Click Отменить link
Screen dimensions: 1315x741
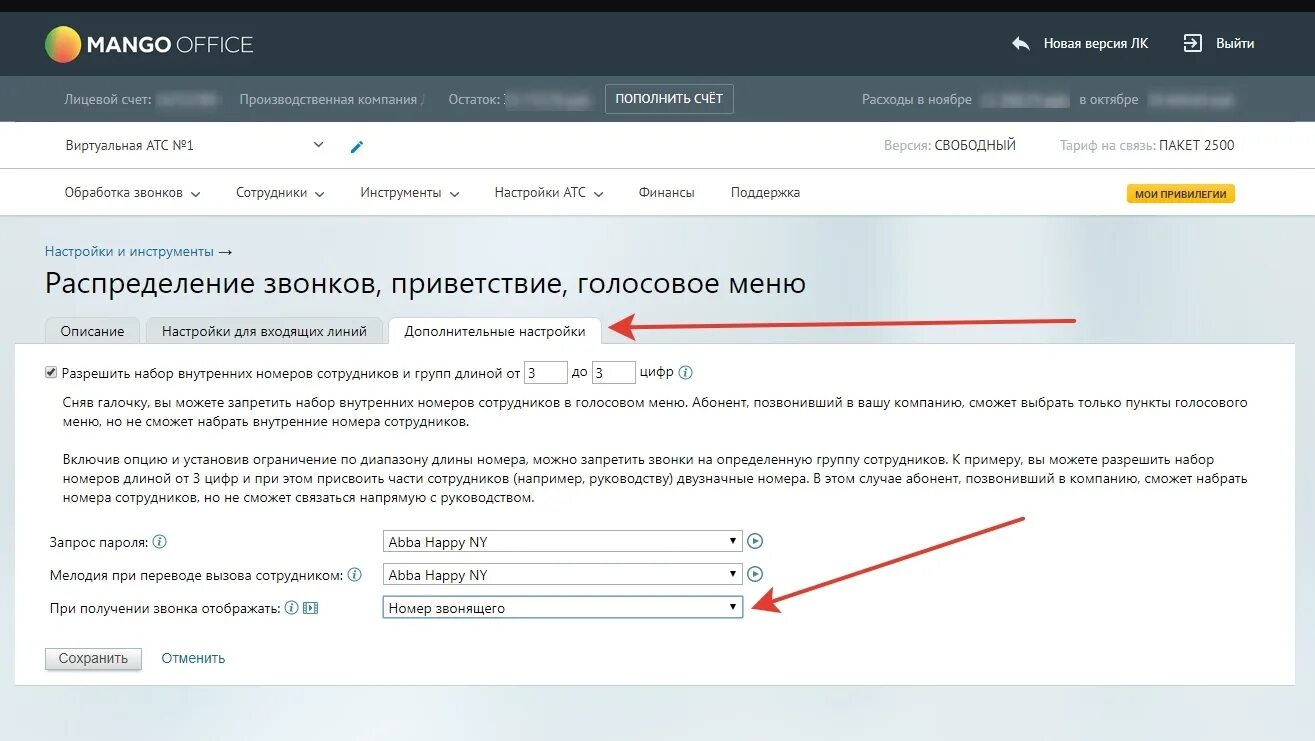click(193, 658)
